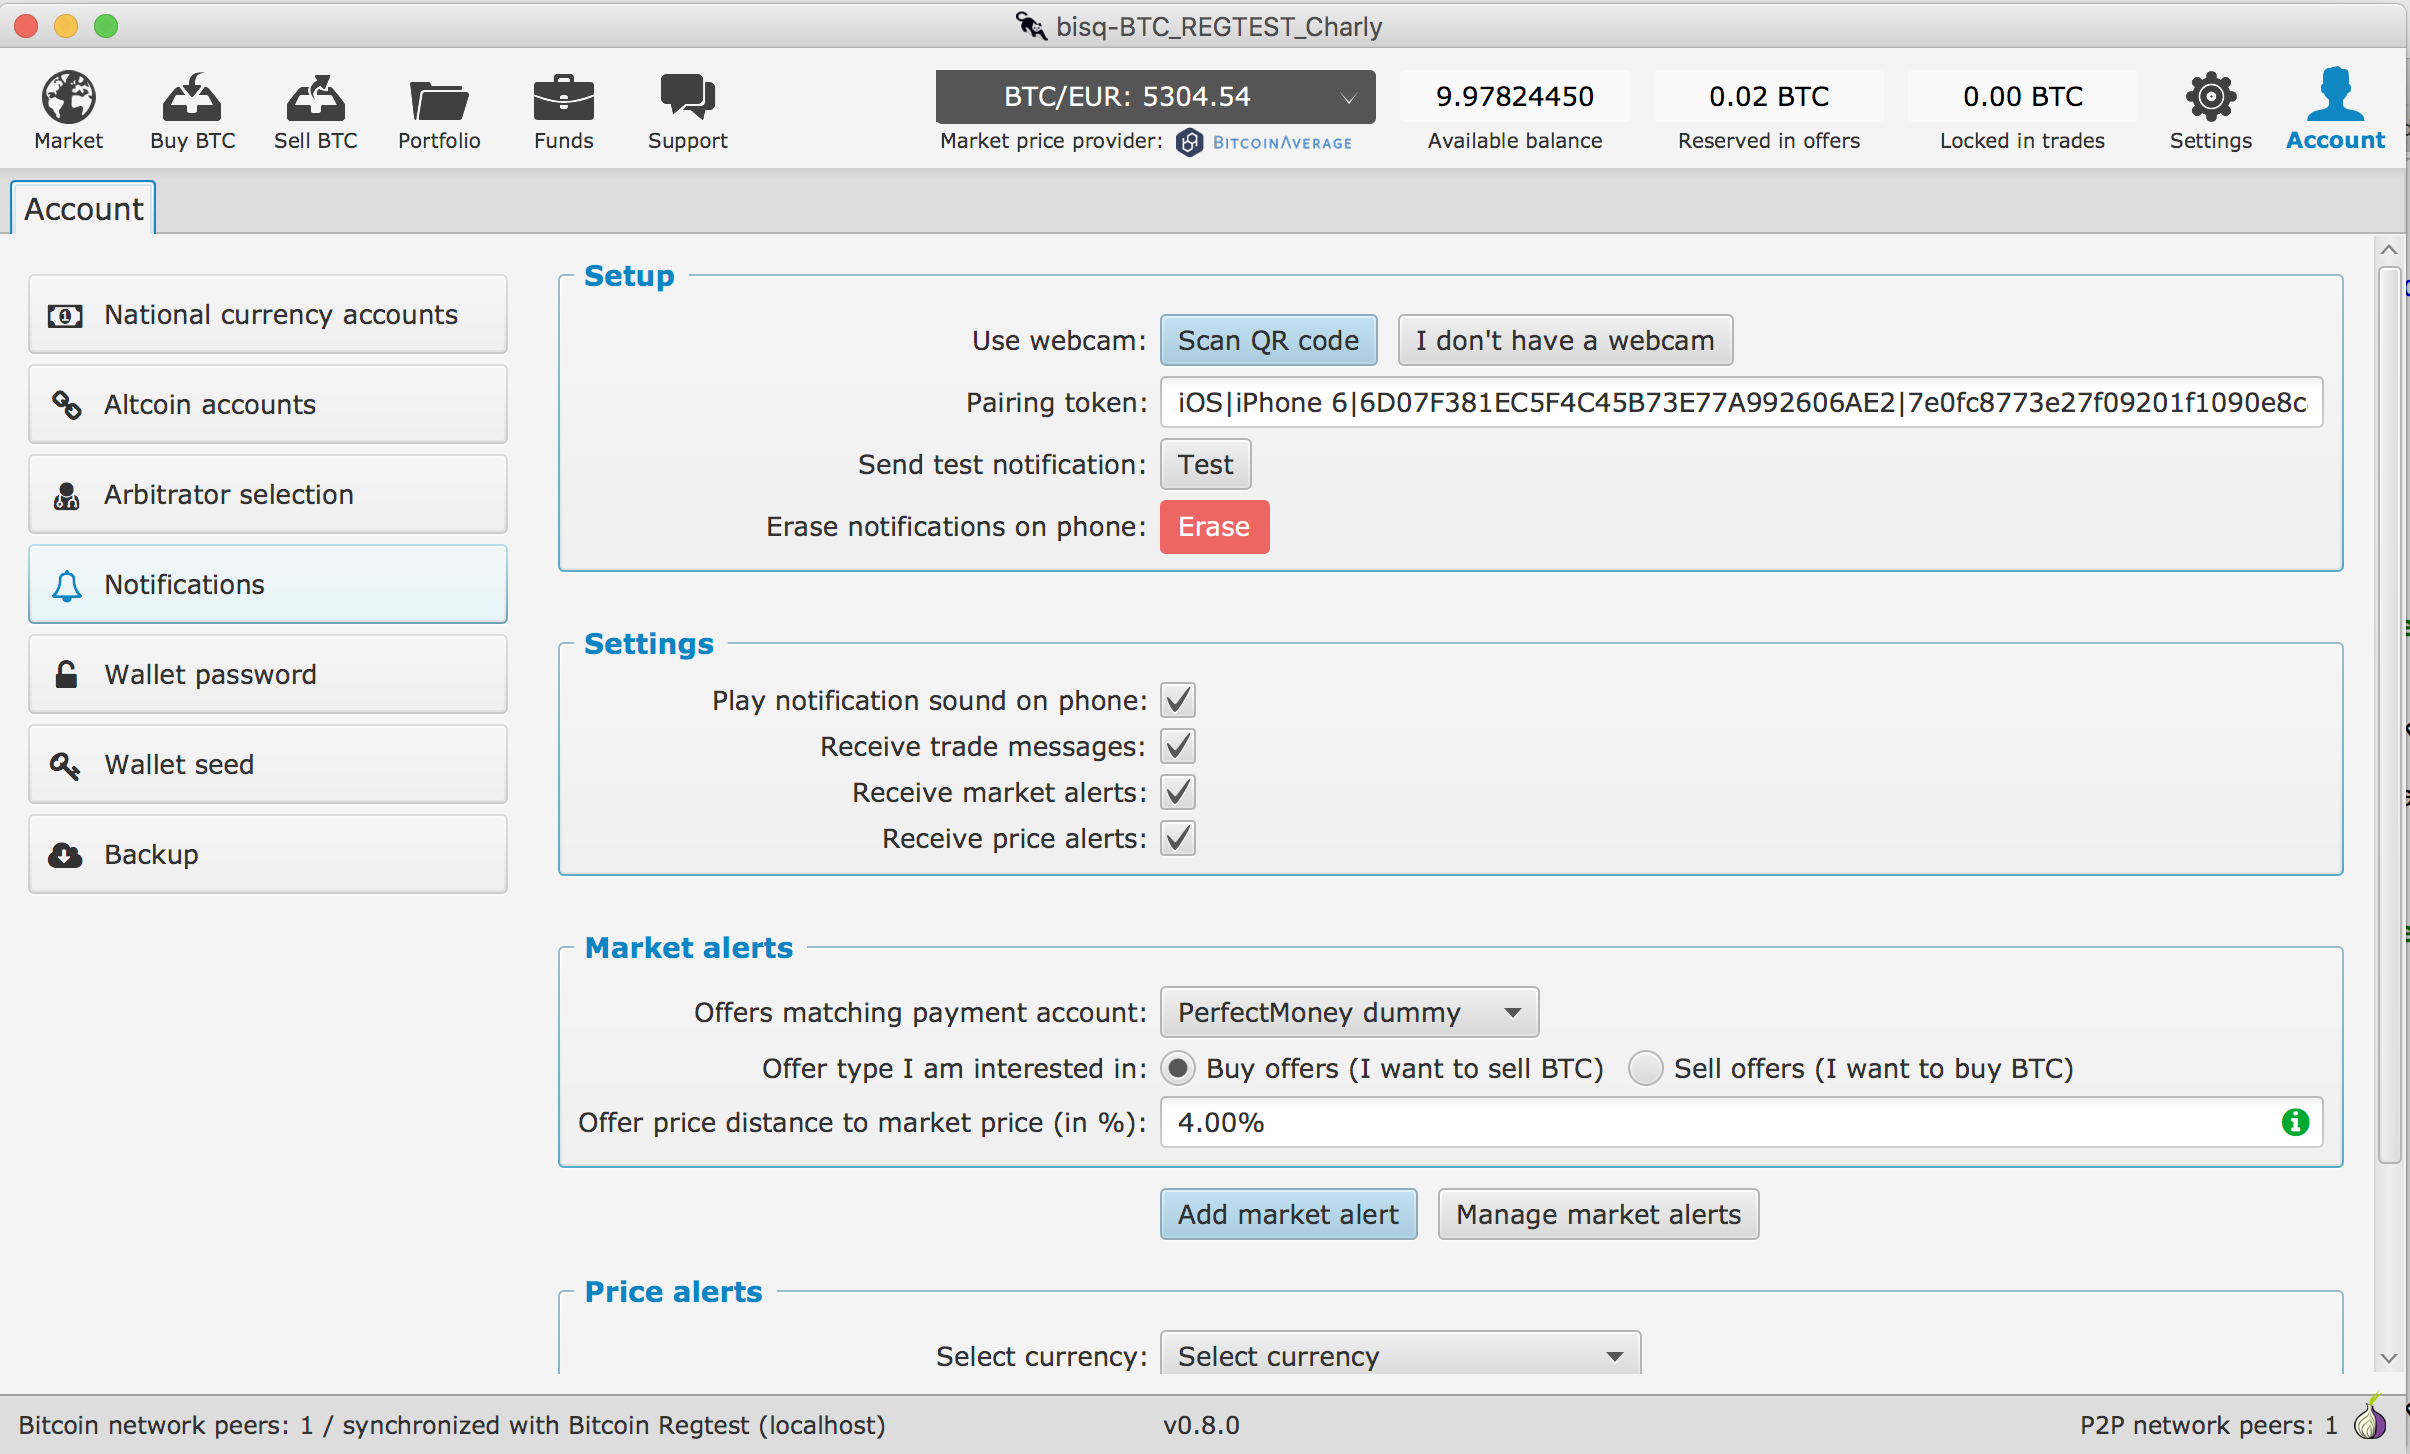
Task: Open the Support chat icon
Action: click(x=687, y=97)
